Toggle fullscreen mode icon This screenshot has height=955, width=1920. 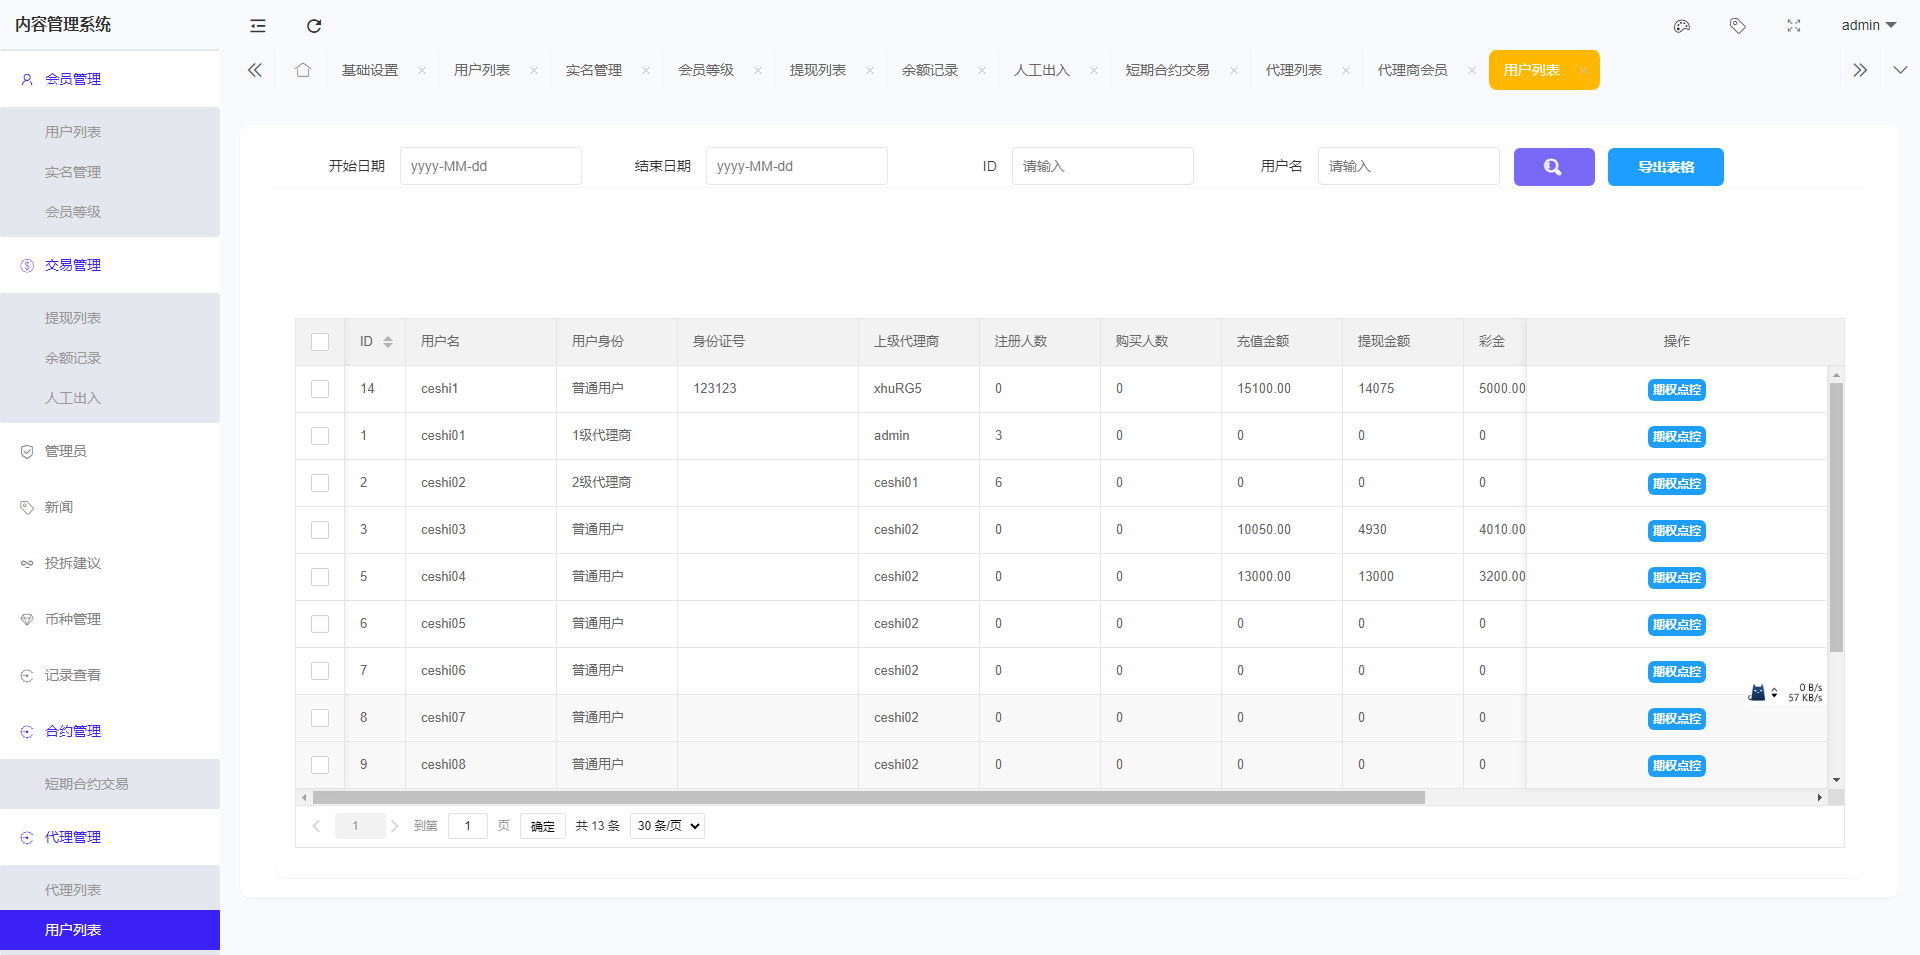1794,26
